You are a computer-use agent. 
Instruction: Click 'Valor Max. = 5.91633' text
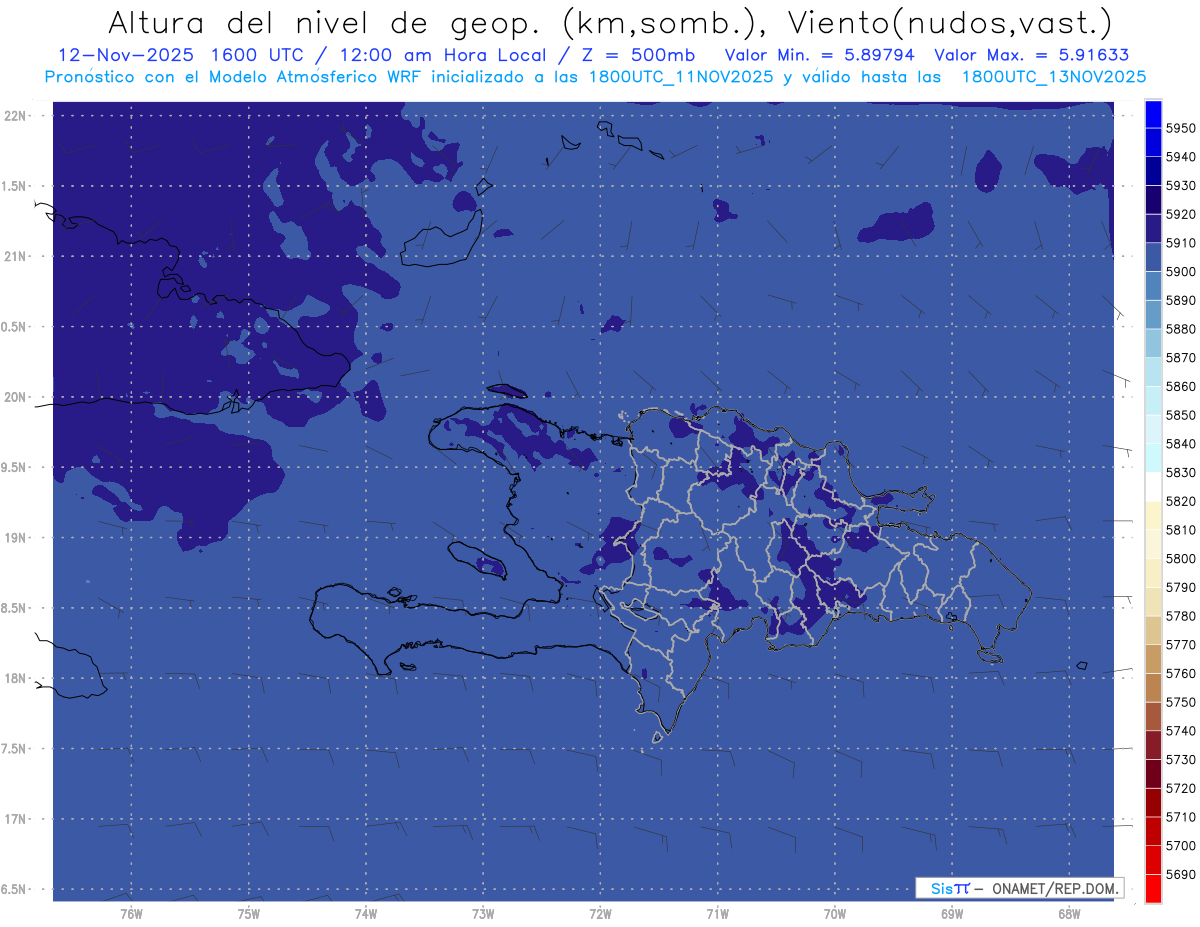1032,55
